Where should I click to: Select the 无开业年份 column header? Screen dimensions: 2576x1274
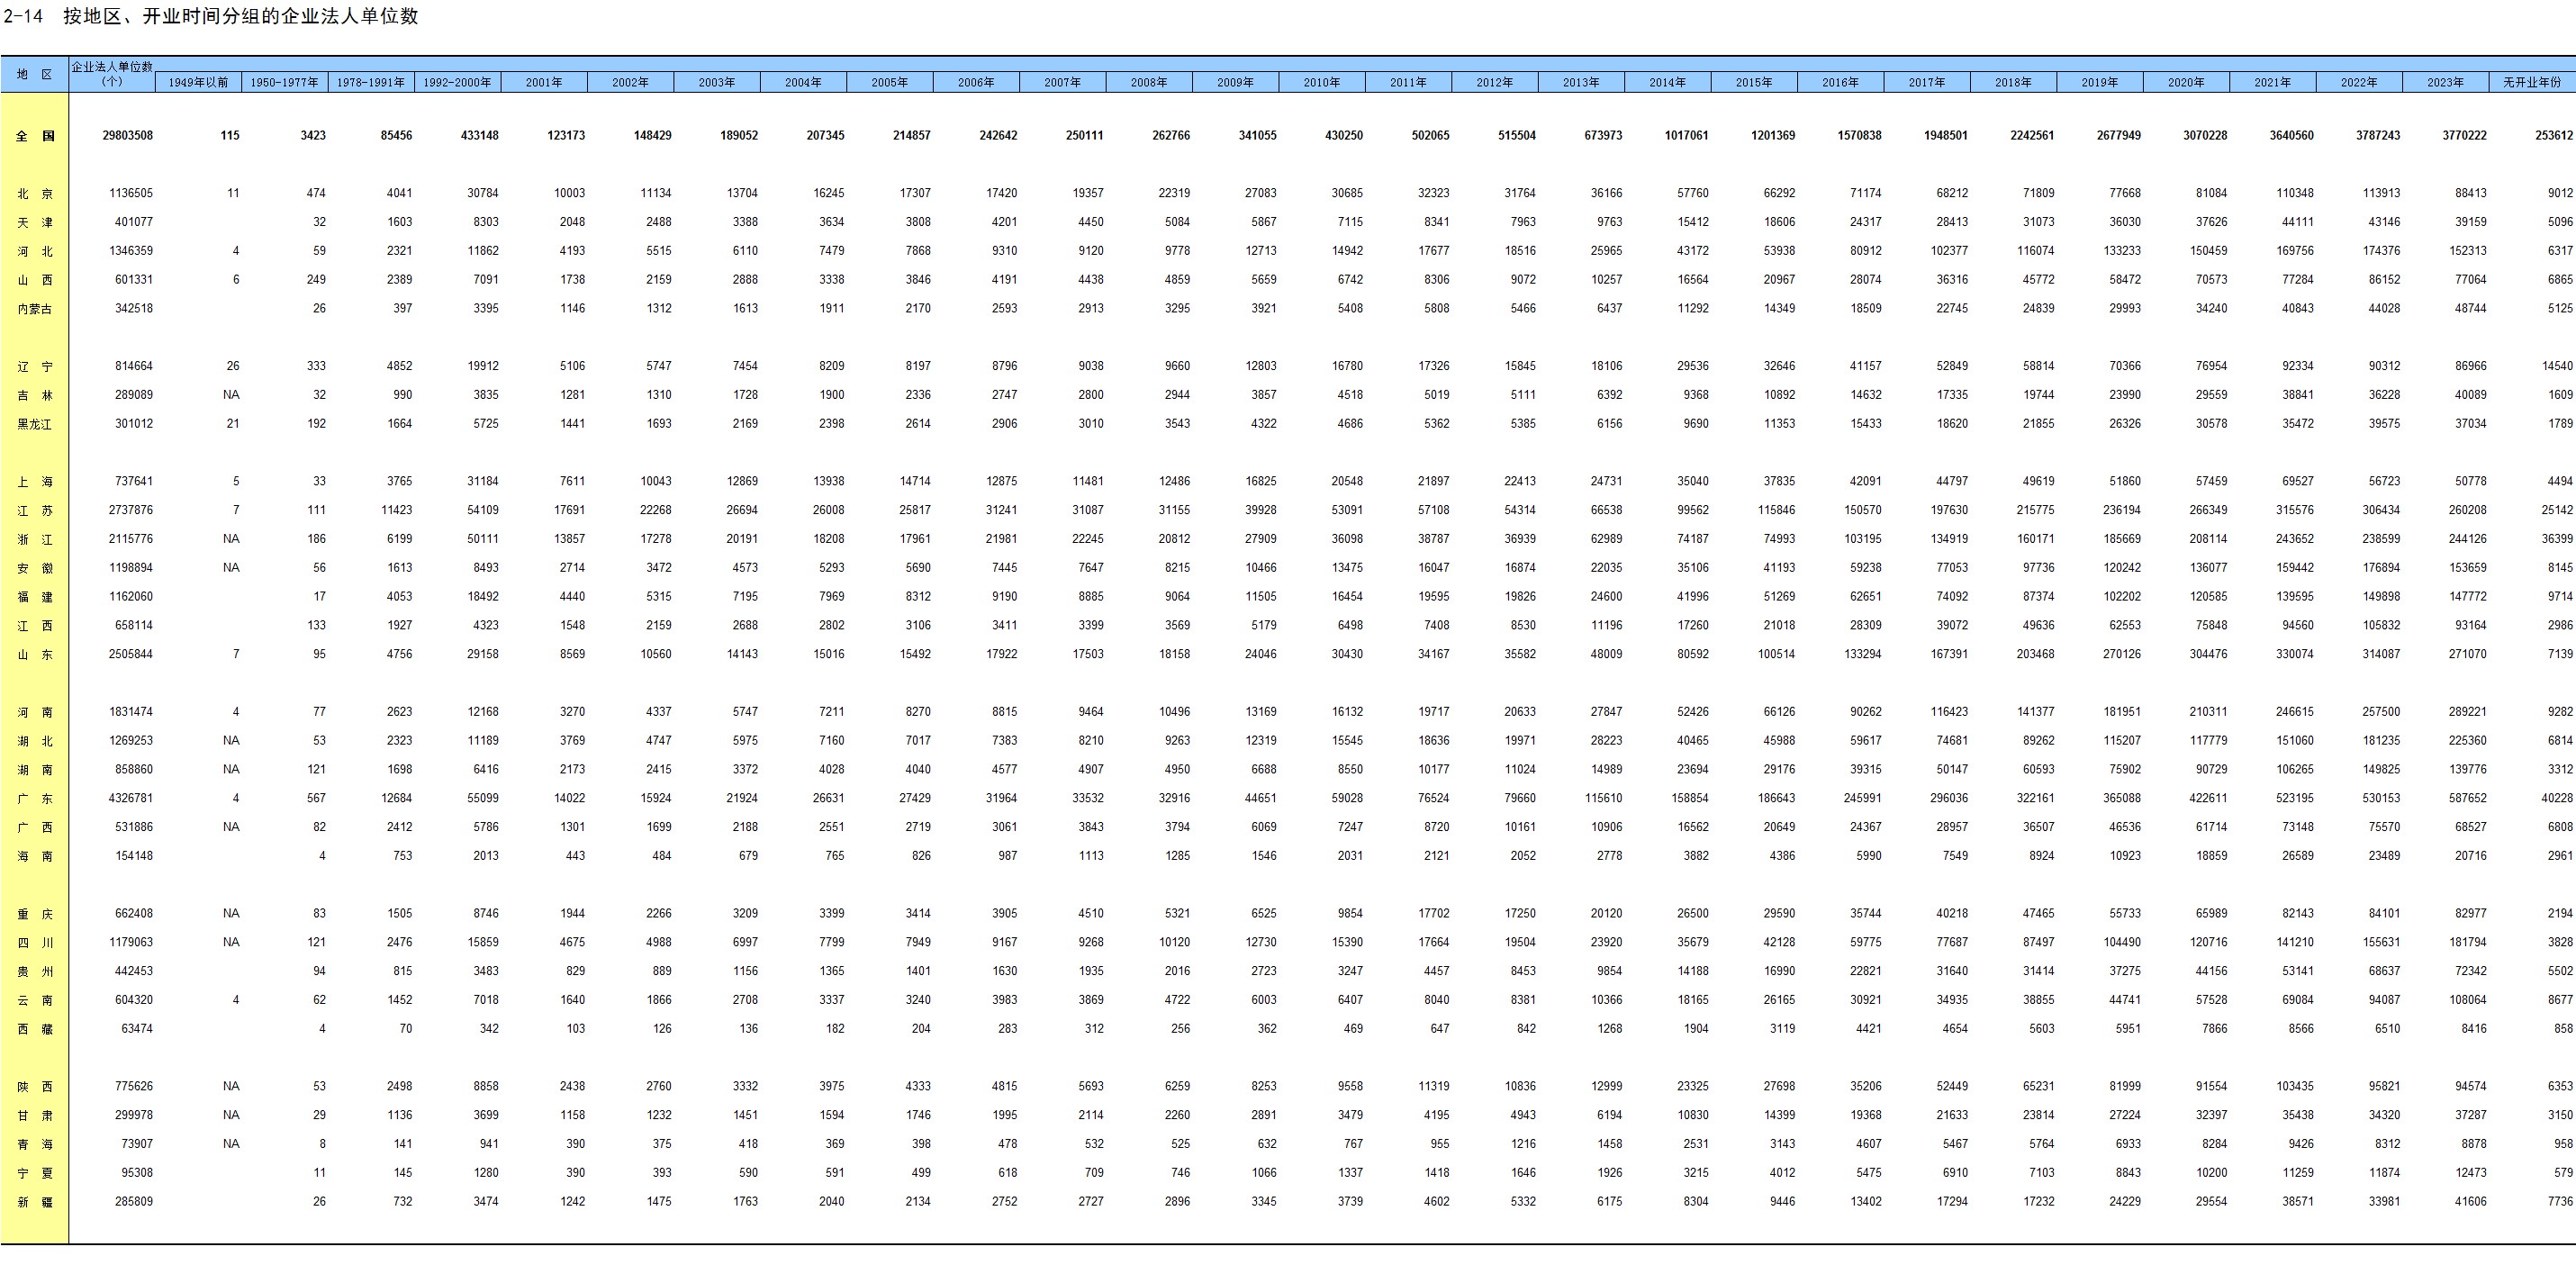click(x=2531, y=82)
